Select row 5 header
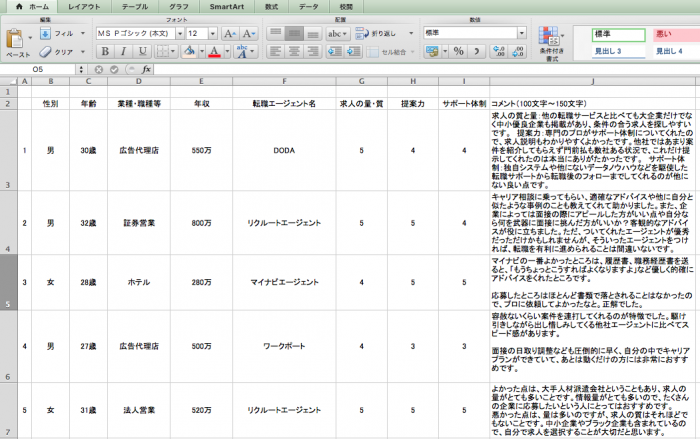Viewport: 700px width, 439px height. [8, 282]
